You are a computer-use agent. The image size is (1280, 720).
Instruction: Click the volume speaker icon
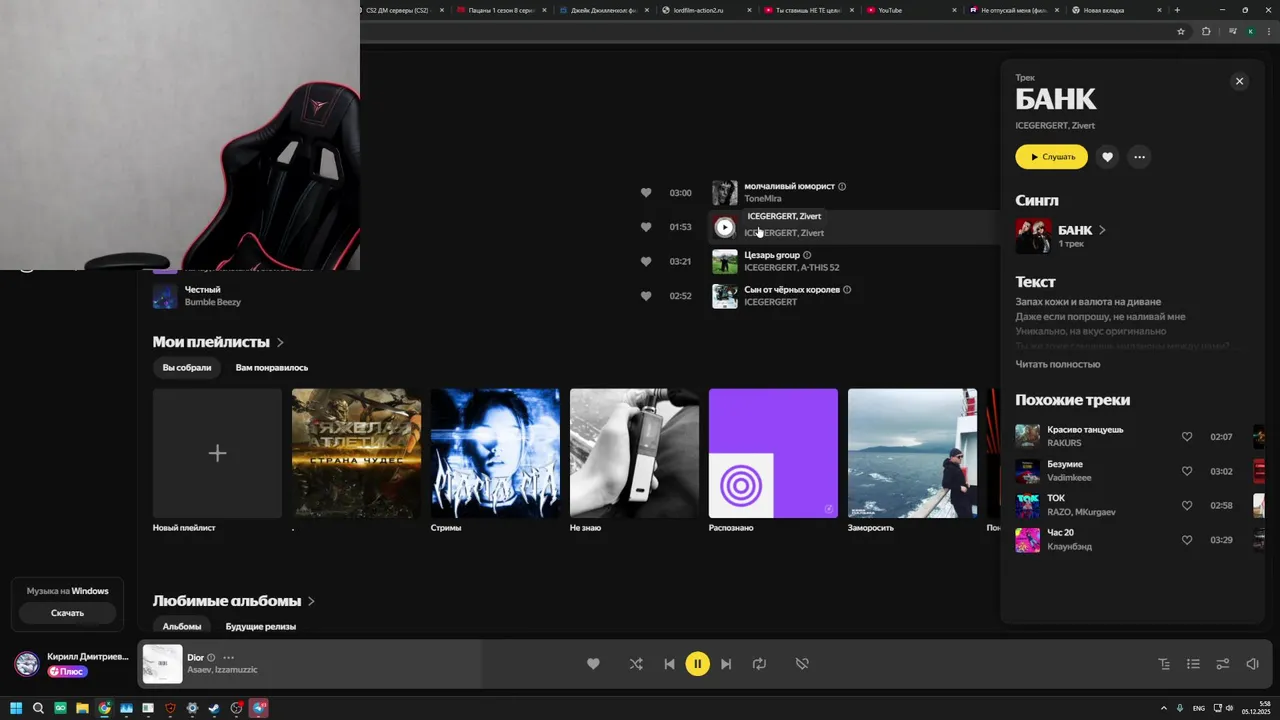(x=1252, y=664)
